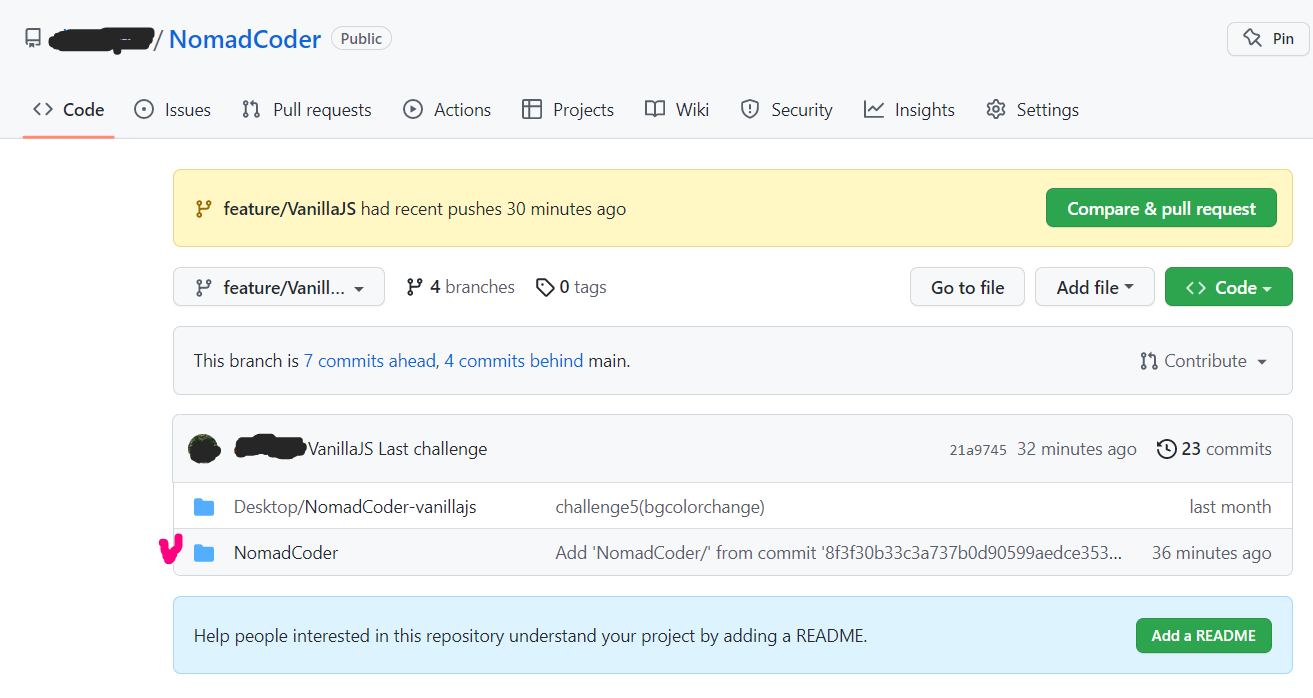Viewport: 1313px width, 698px height.
Task: Switch to the Code tab
Action: [x=68, y=110]
